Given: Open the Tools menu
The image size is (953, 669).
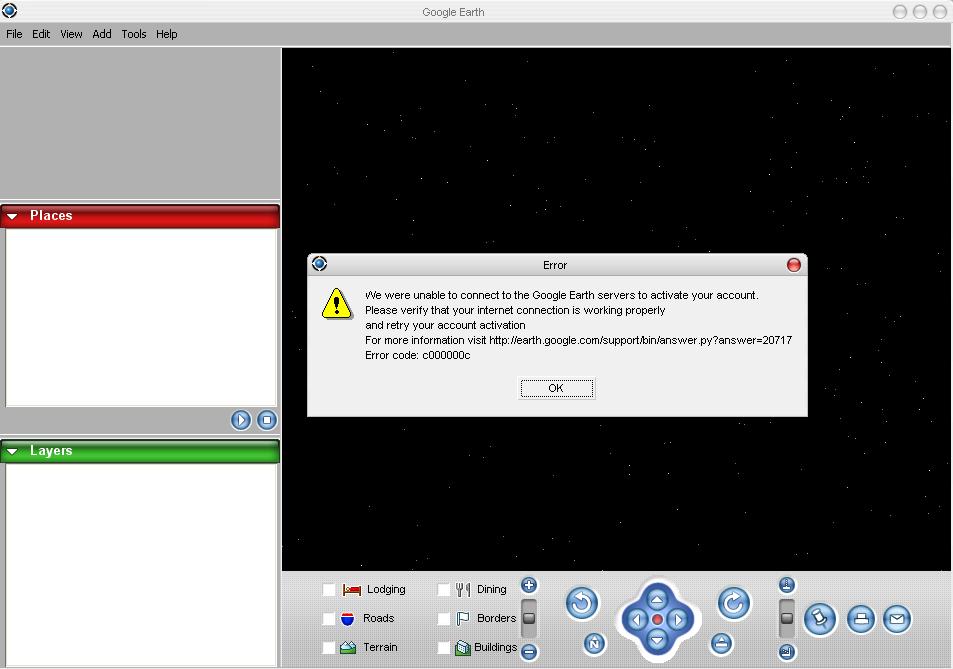Looking at the screenshot, I should tap(134, 34).
